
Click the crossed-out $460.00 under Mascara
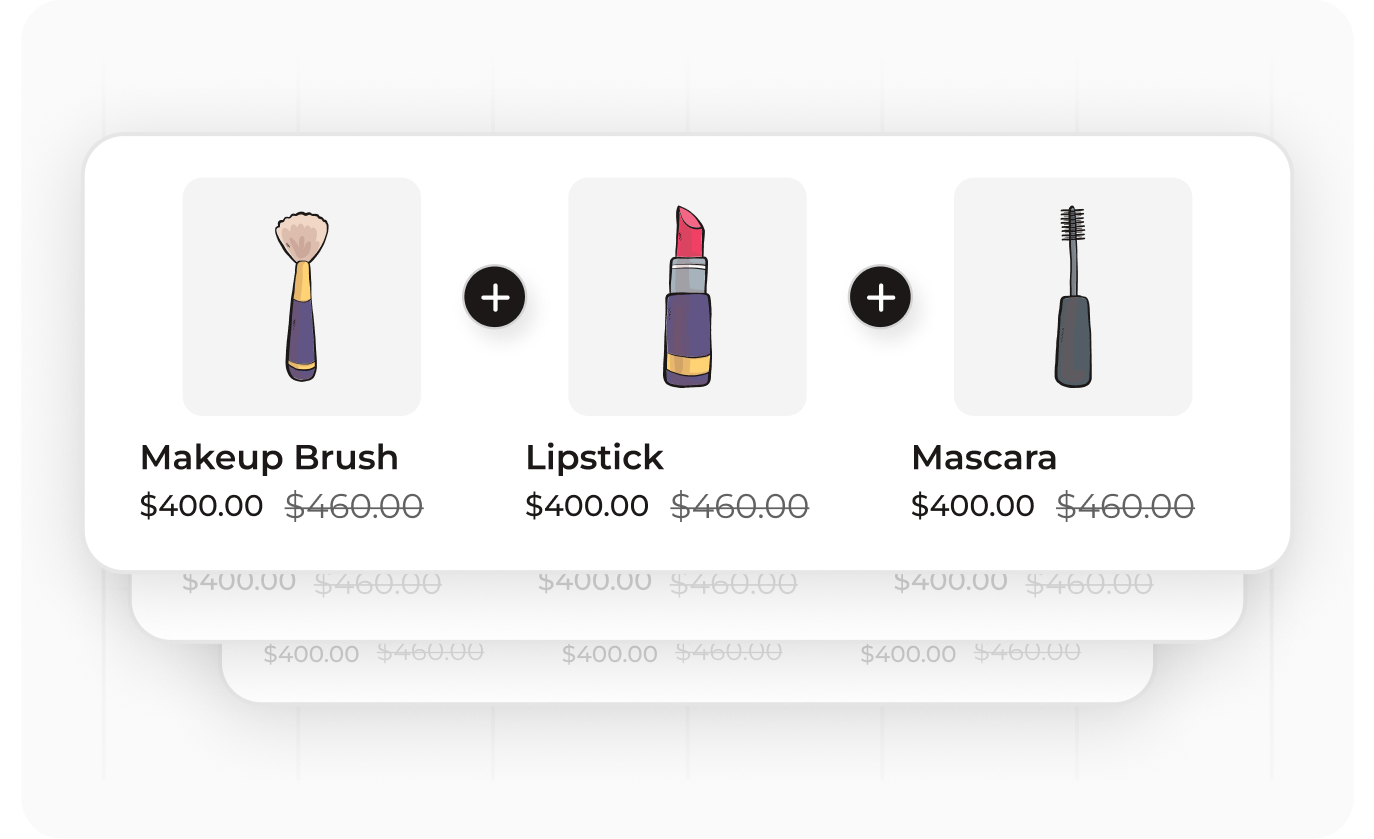coord(1125,506)
